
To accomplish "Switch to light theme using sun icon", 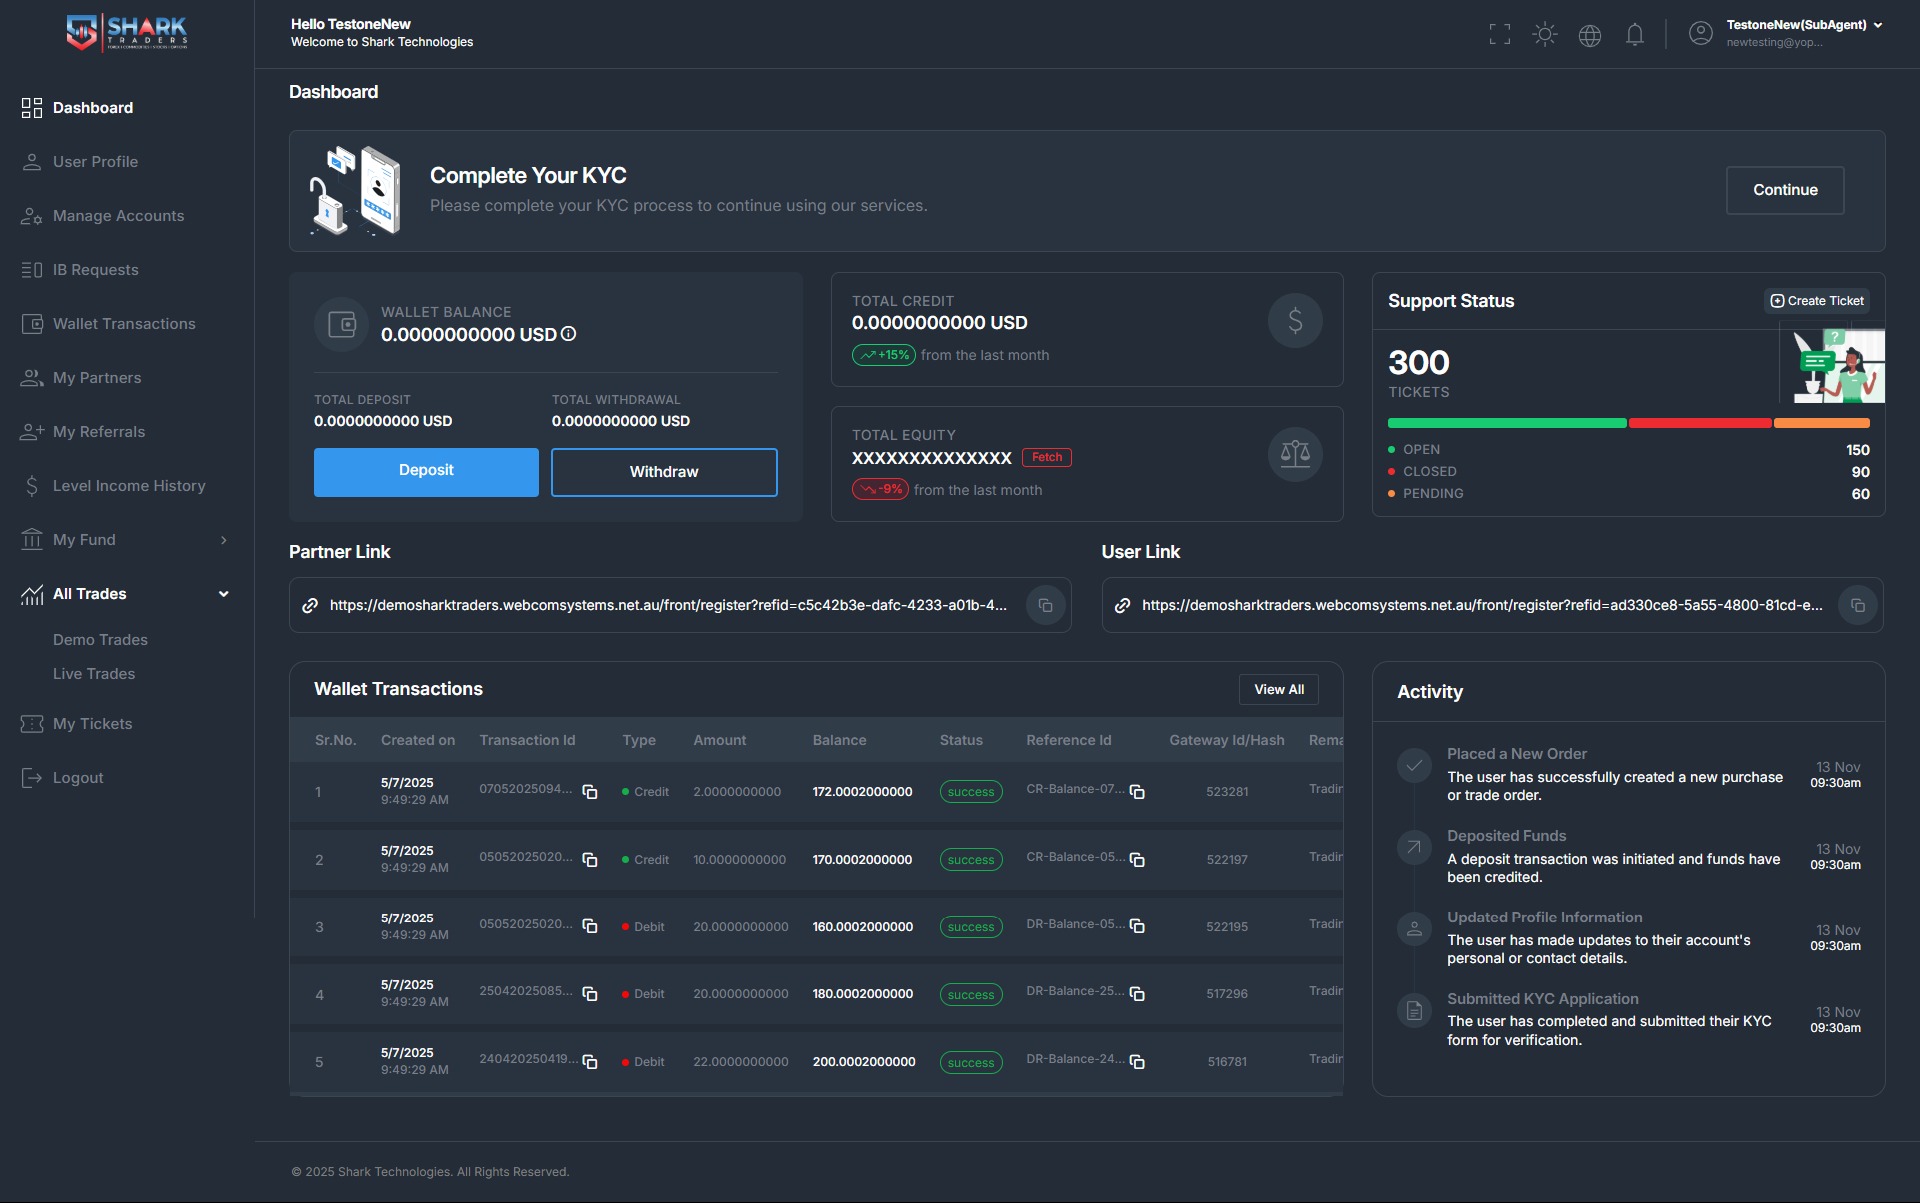I will pyautogui.click(x=1545, y=35).
